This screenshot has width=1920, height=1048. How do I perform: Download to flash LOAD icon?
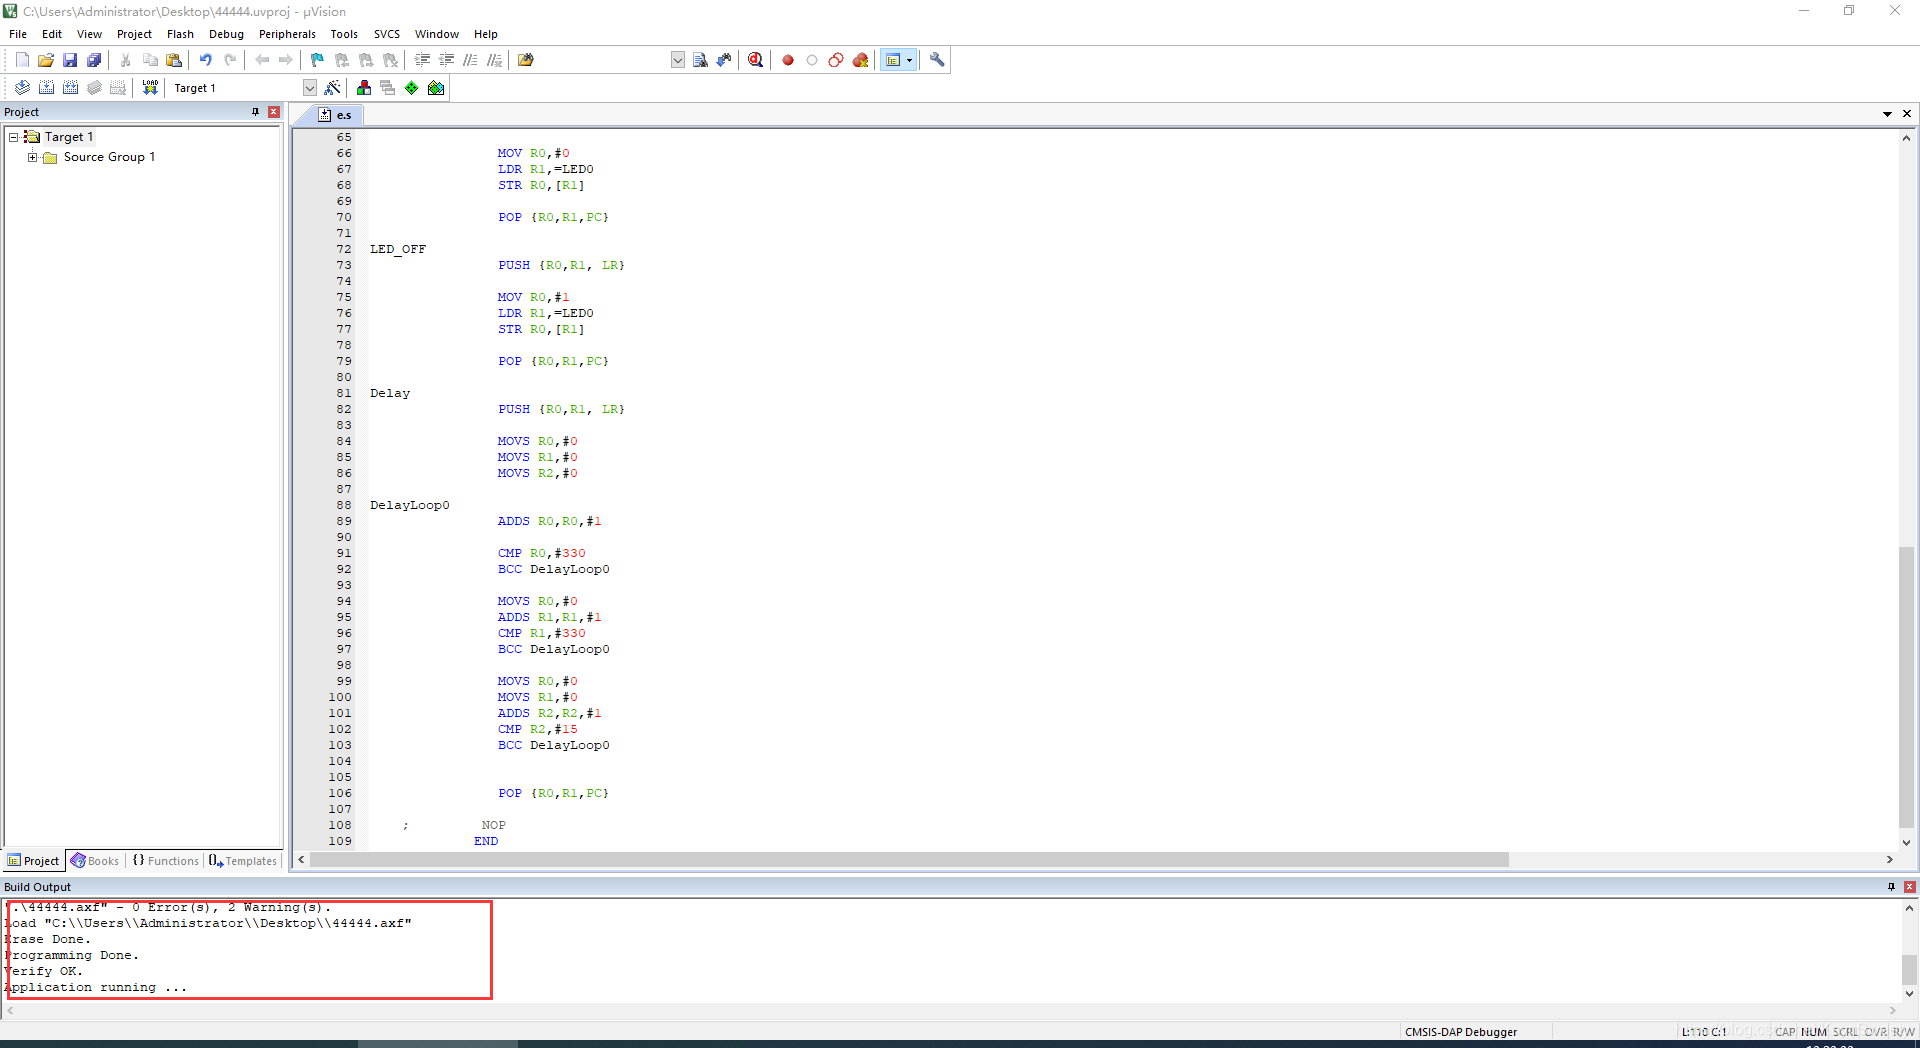pyautogui.click(x=150, y=88)
